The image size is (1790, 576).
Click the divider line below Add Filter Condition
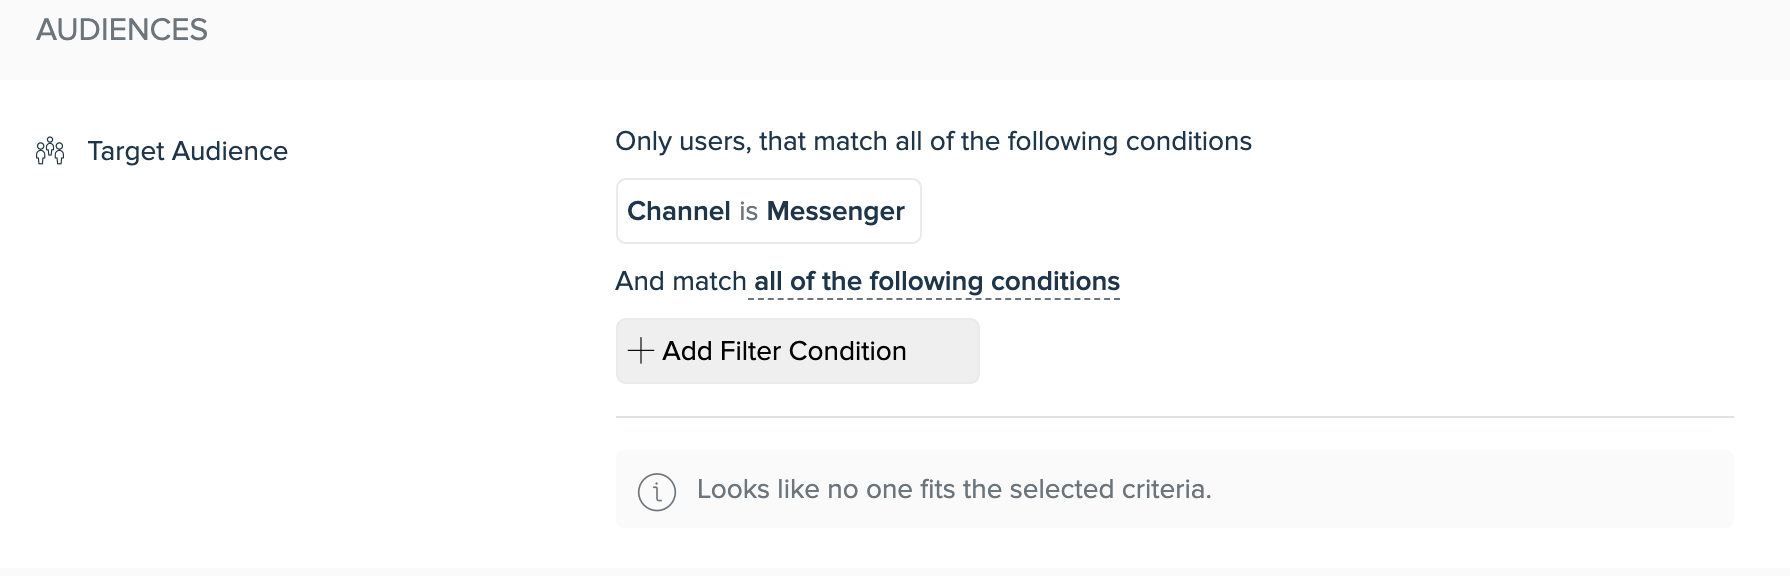click(x=1174, y=417)
